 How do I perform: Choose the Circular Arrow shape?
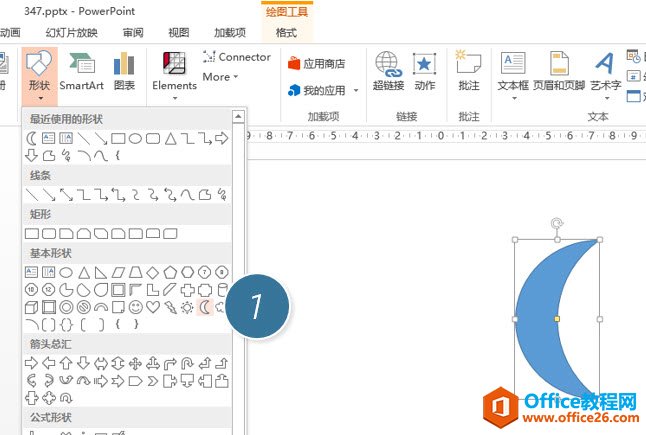click(x=66, y=398)
